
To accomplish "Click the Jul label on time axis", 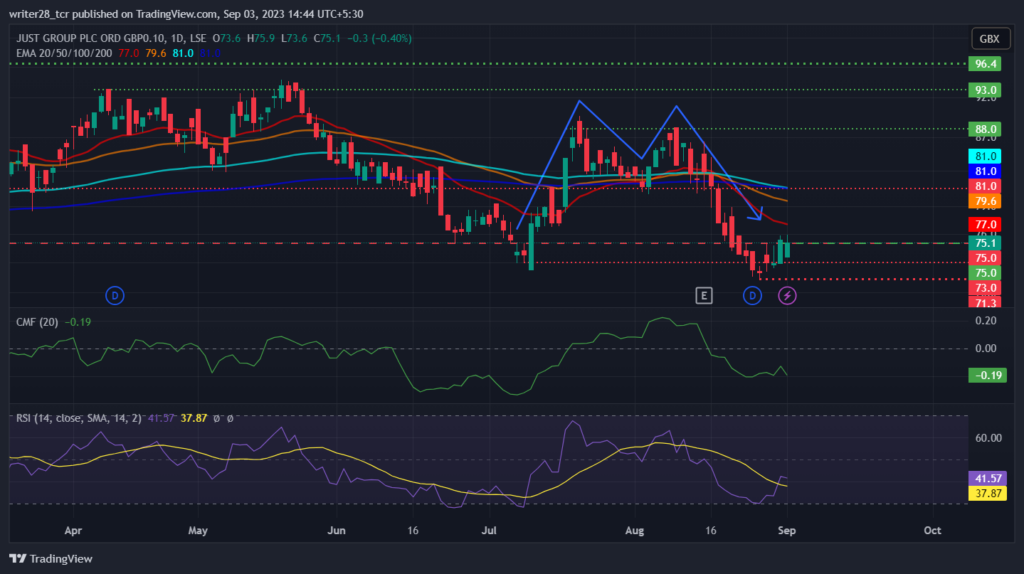I will pos(488,530).
